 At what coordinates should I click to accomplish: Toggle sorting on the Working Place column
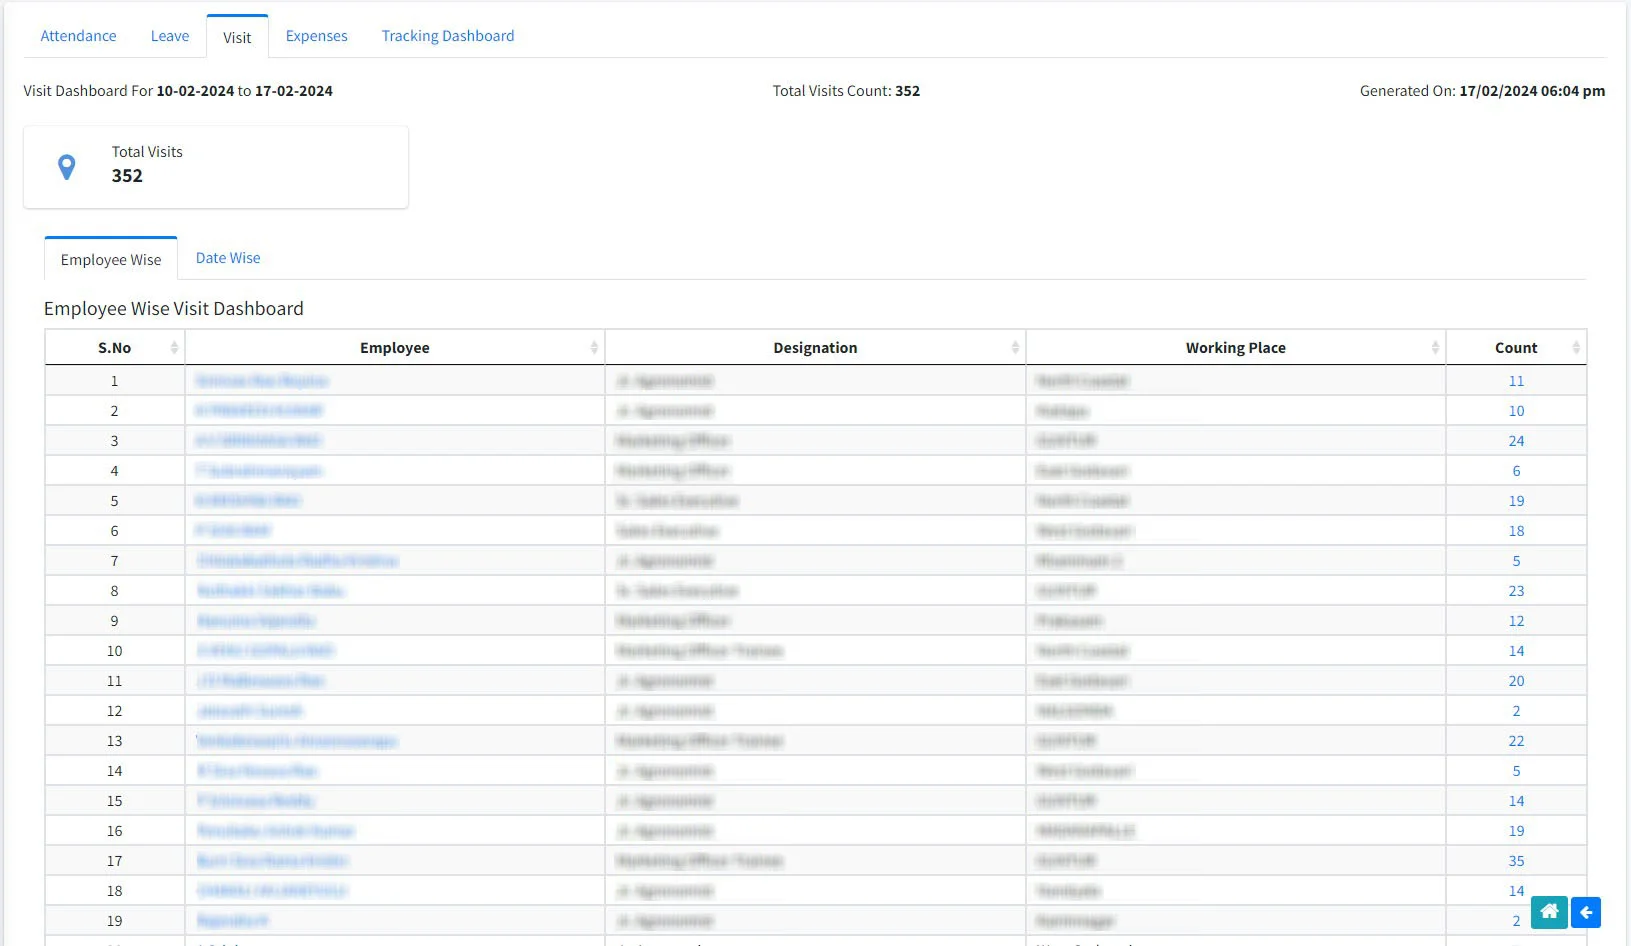[x=1438, y=347]
